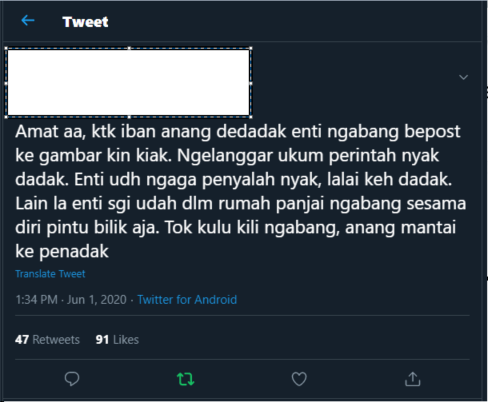488x402 pixels.
Task: Click the tweet body text starting 'Amat aa'
Action: coord(240,191)
